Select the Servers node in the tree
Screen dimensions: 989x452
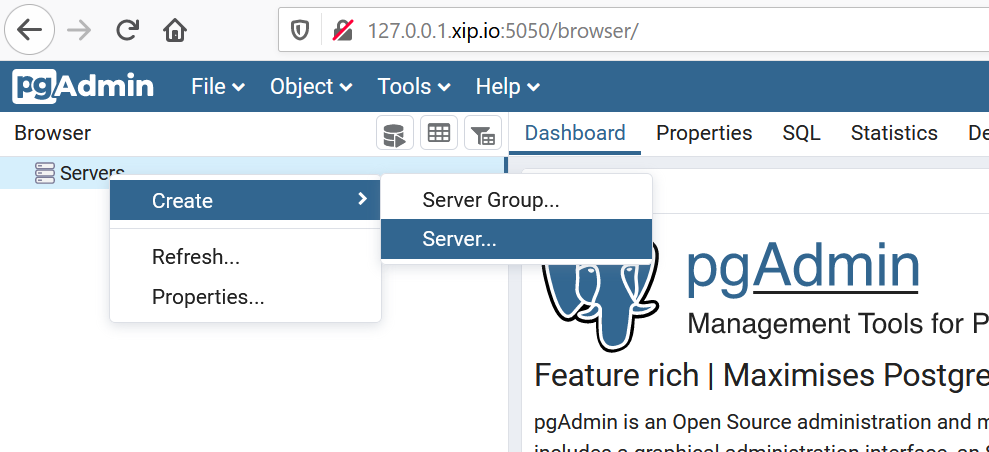(x=92, y=173)
